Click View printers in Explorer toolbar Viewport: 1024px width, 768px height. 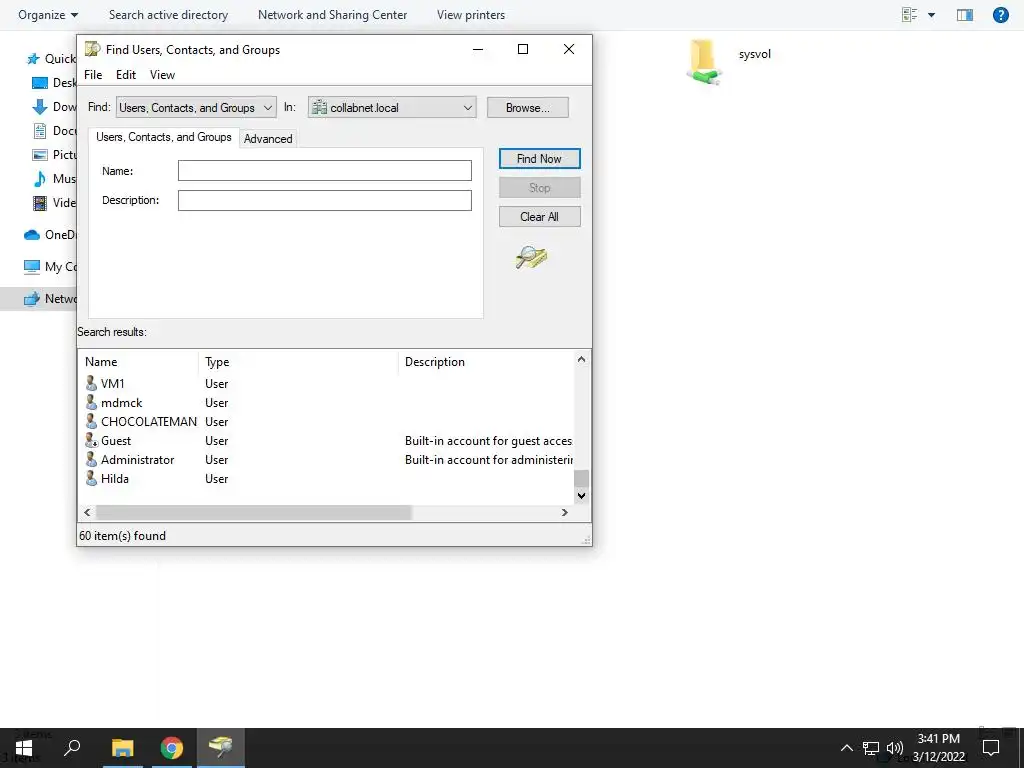(x=471, y=15)
